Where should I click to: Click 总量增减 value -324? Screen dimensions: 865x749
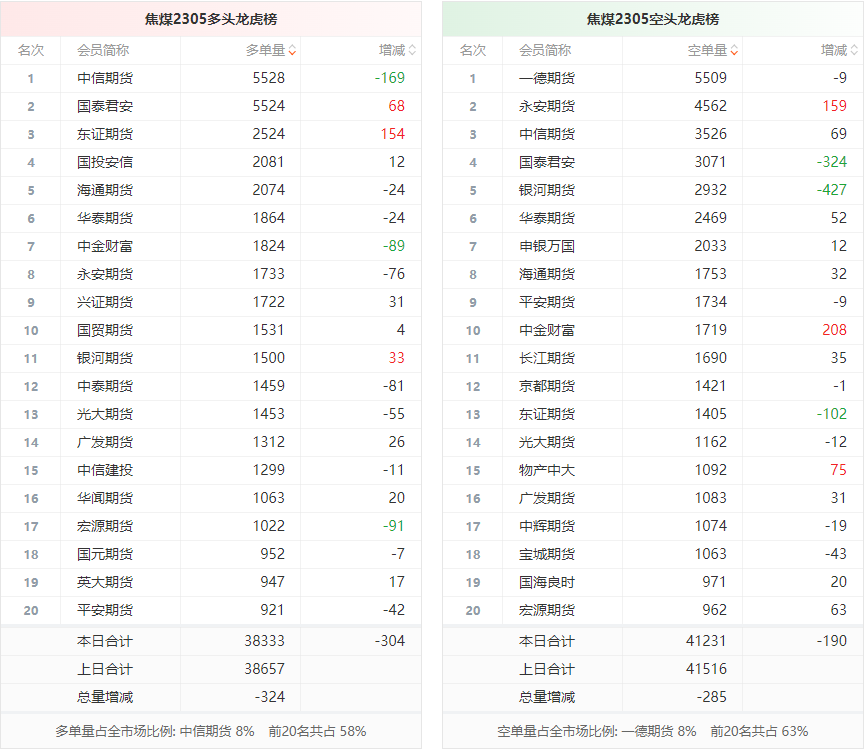[x=270, y=697]
